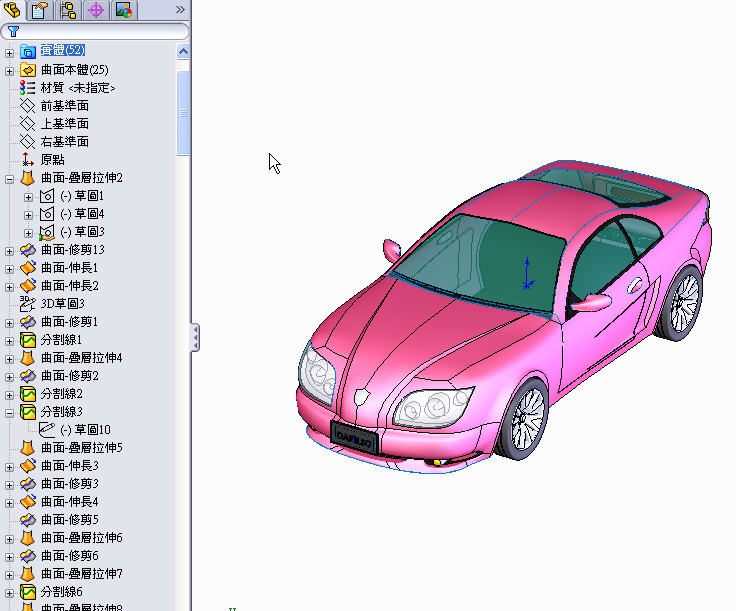Expand the 曲面-疊層拉伸4 feature
The width and height of the screenshot is (736, 611).
click(9, 359)
